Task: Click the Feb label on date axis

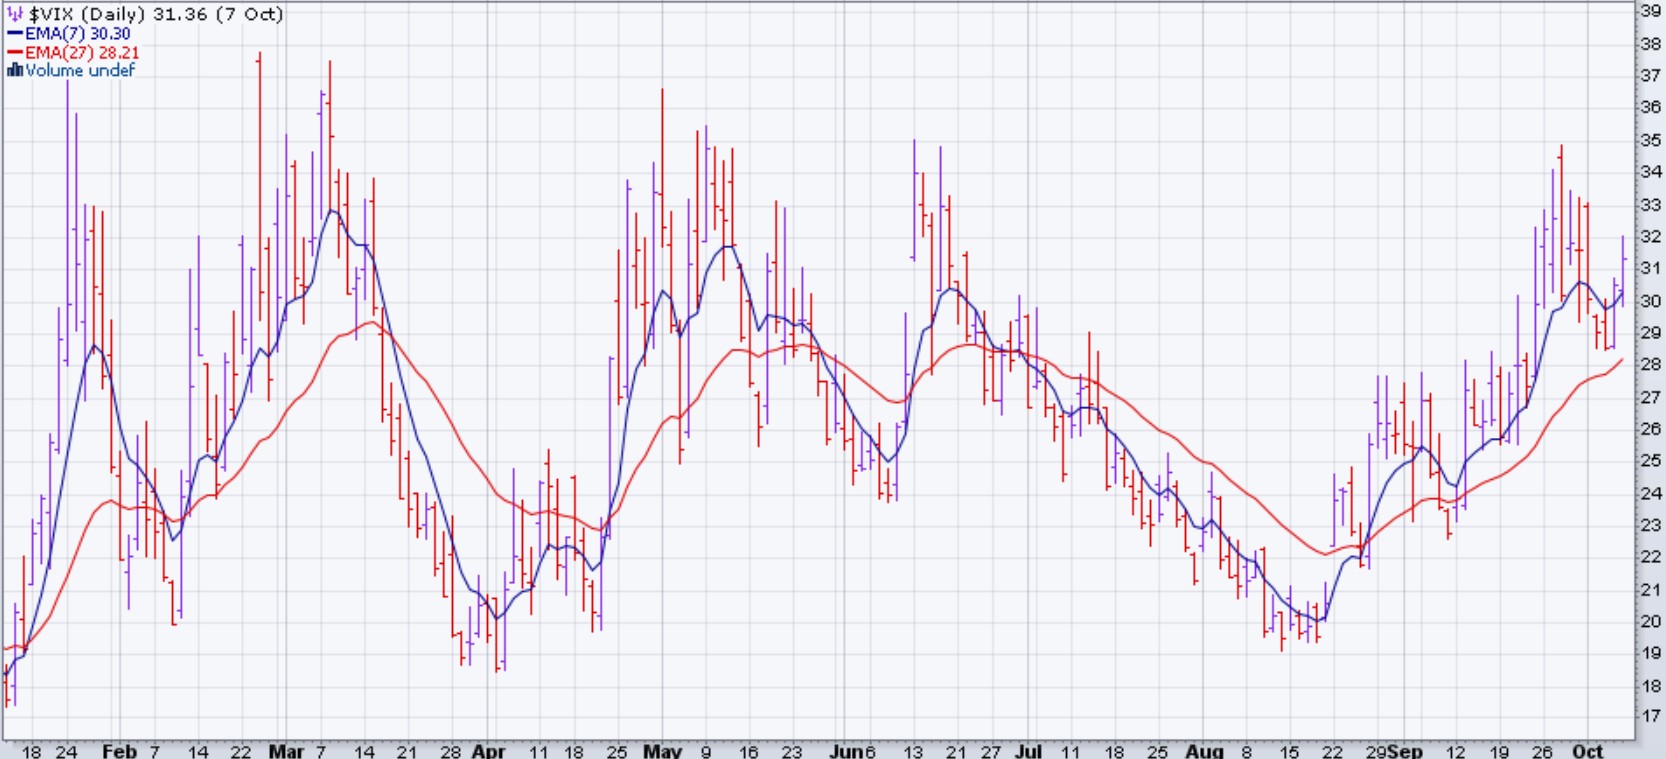Action: [118, 750]
